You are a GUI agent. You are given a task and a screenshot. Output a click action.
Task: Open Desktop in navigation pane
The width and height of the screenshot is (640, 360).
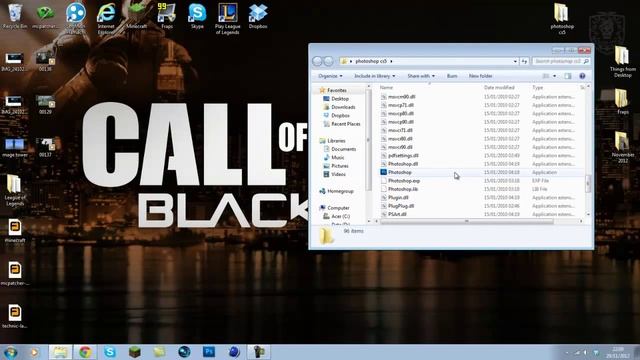click(340, 99)
